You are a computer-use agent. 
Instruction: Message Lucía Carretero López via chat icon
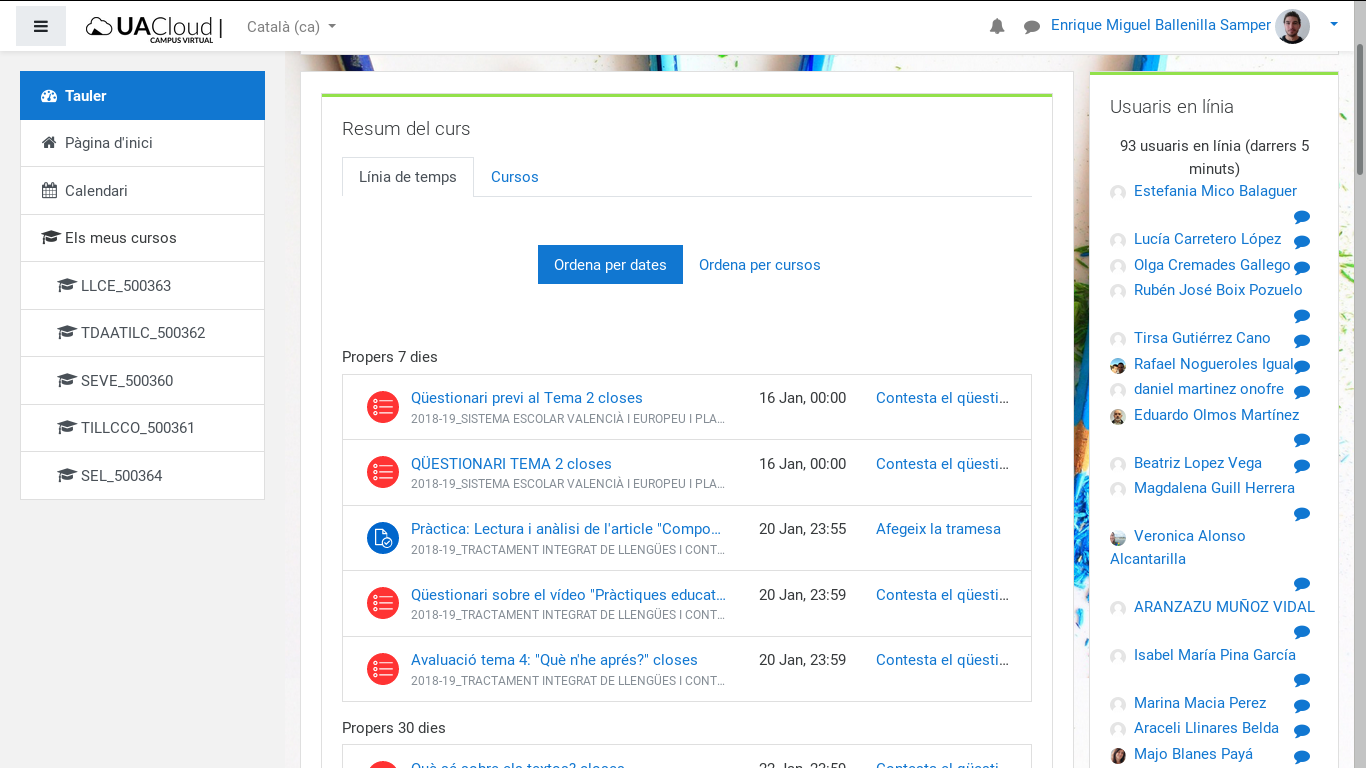click(x=1302, y=242)
